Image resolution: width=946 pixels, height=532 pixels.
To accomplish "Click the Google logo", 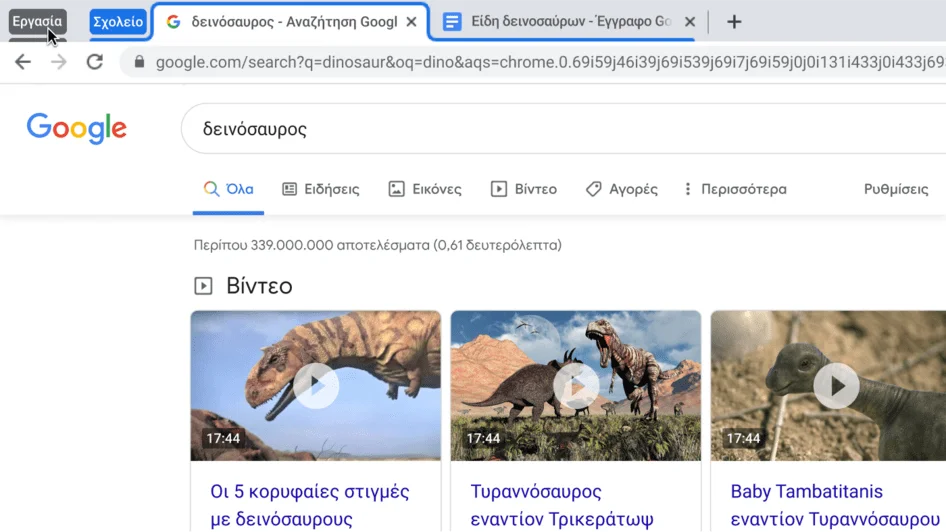I will point(77,128).
